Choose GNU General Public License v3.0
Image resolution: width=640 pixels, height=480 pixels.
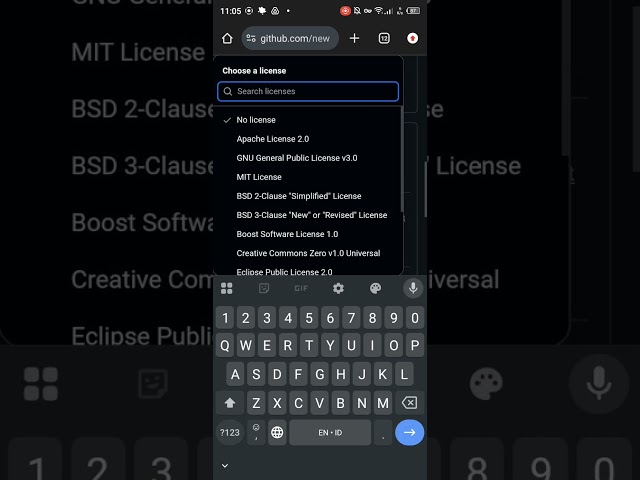coord(308,158)
